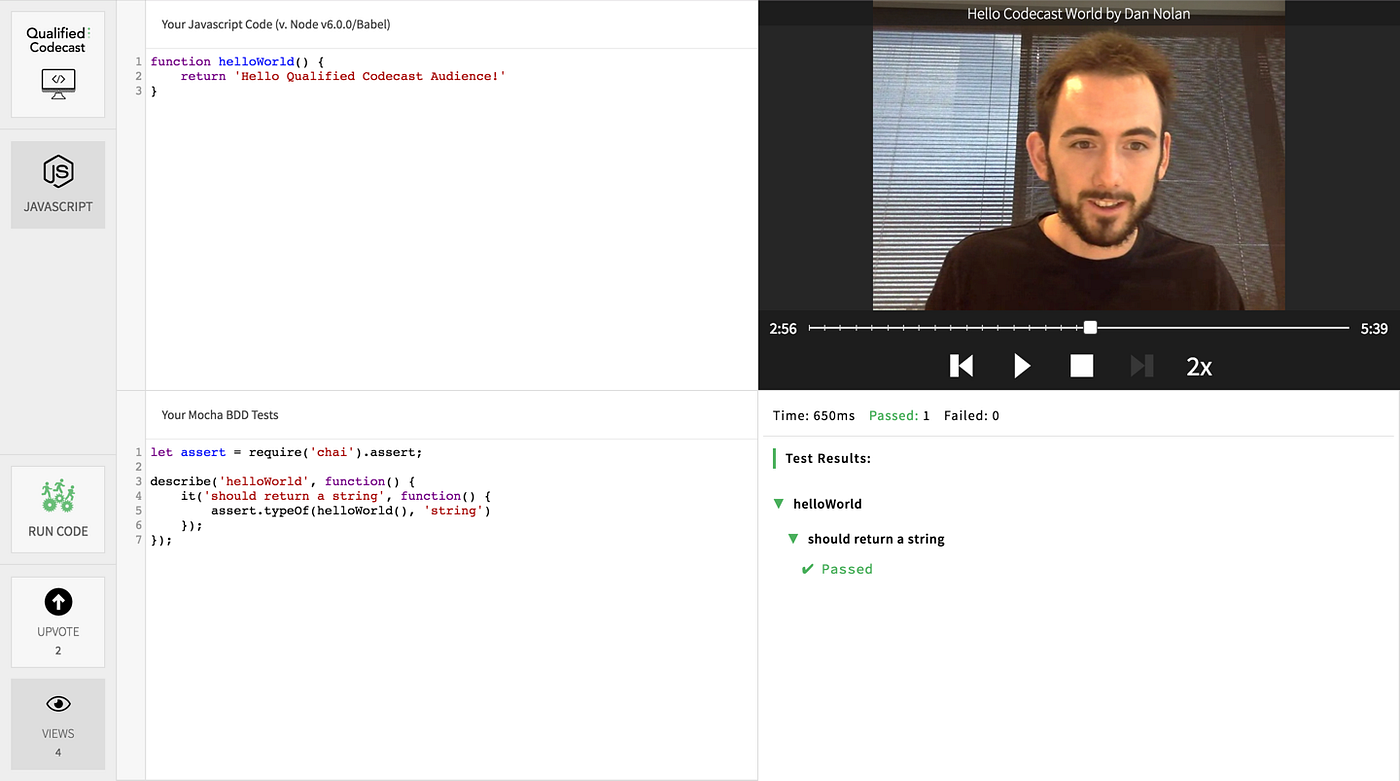
Task: Click the green Passed checkmark result
Action: (x=836, y=568)
